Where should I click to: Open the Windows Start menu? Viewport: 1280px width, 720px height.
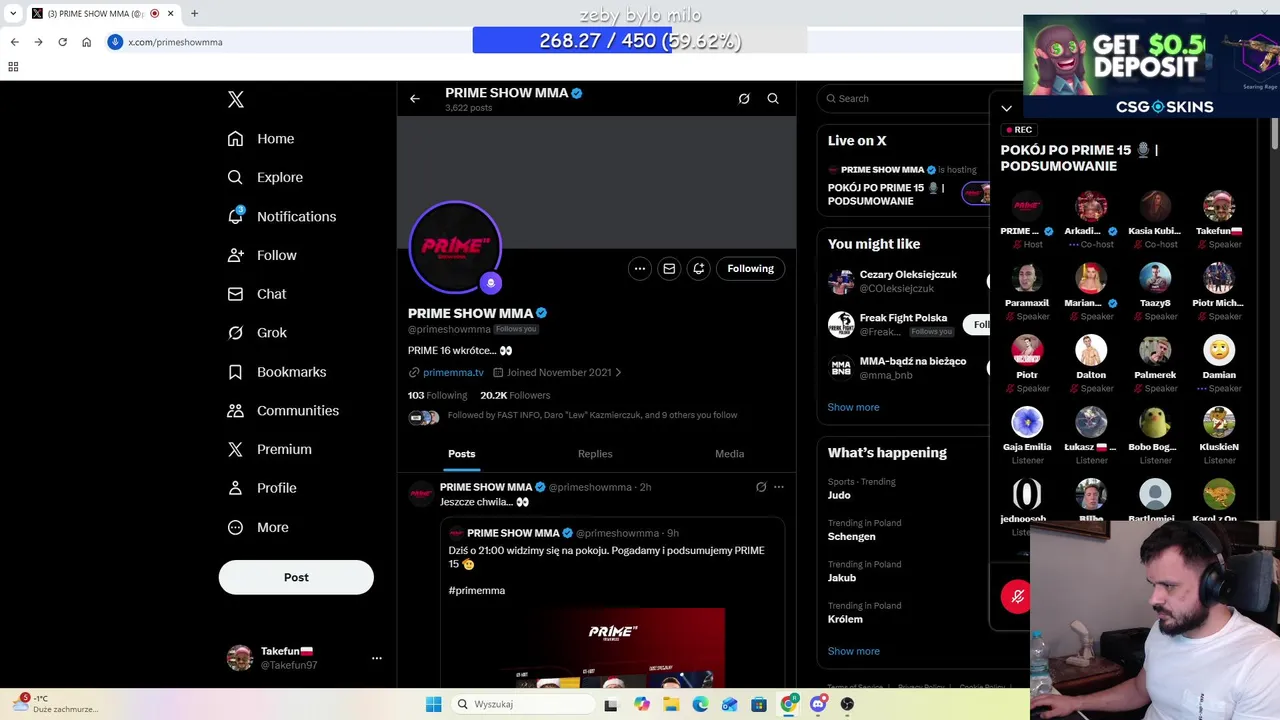[433, 704]
